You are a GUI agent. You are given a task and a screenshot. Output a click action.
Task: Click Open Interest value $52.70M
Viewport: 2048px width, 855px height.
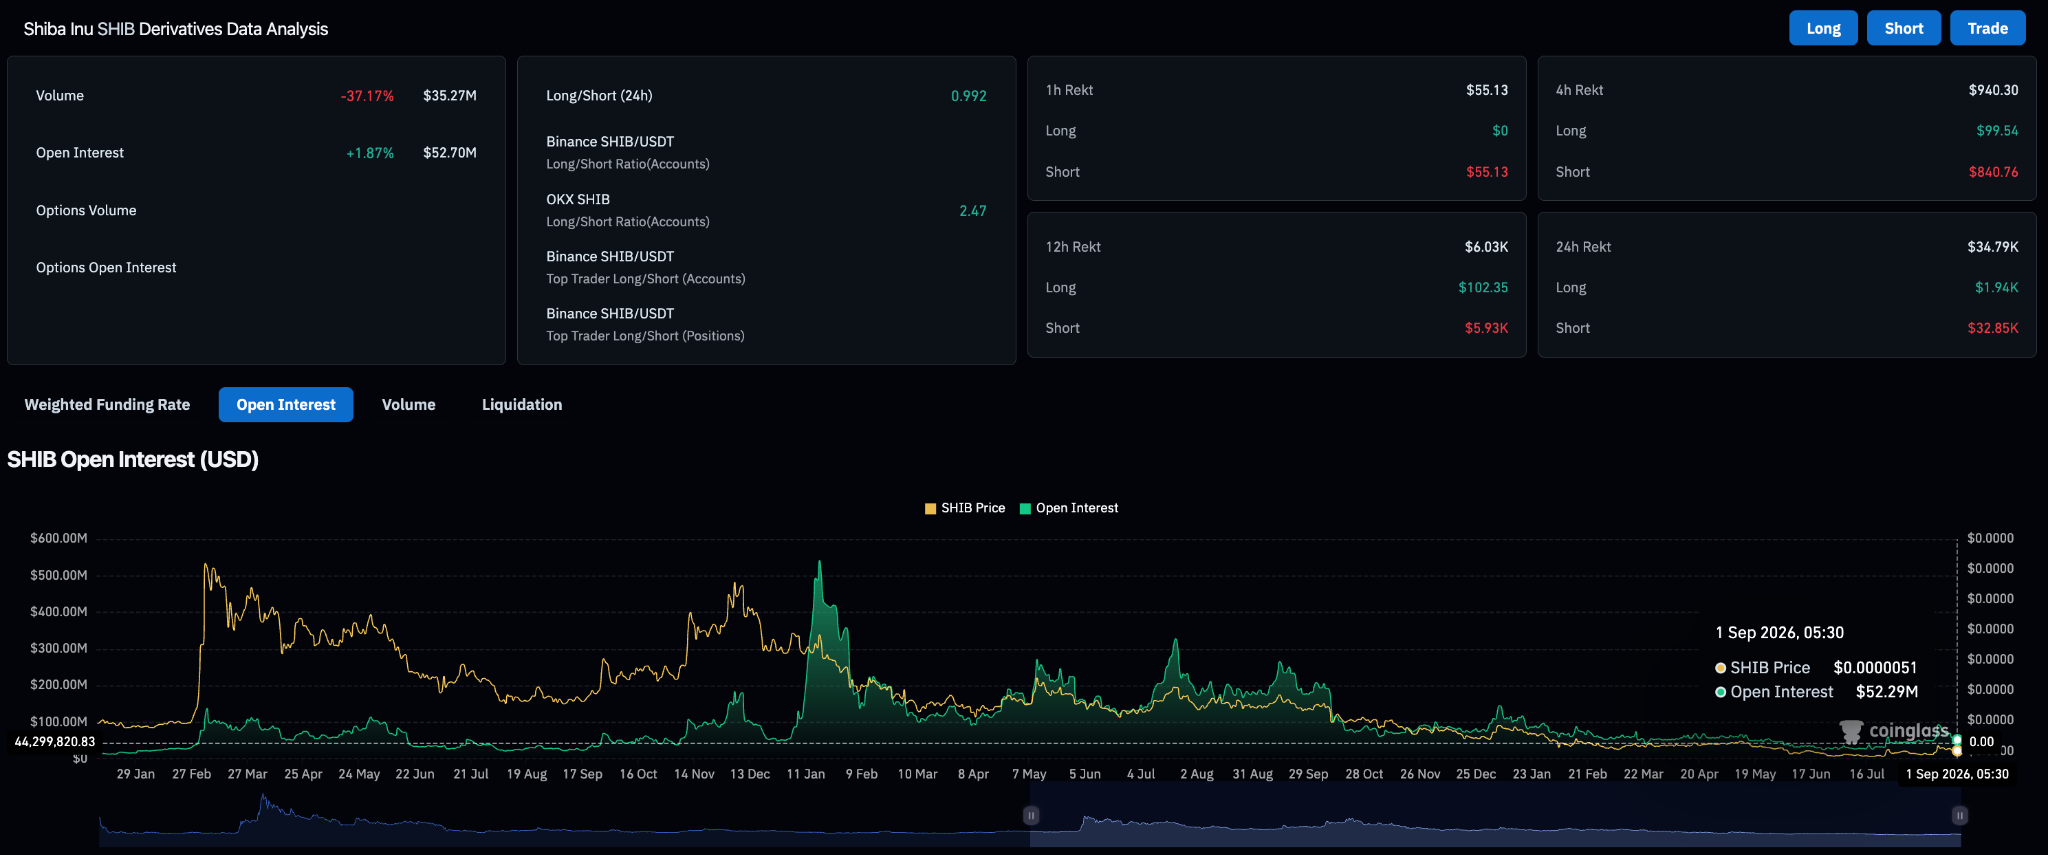point(450,153)
